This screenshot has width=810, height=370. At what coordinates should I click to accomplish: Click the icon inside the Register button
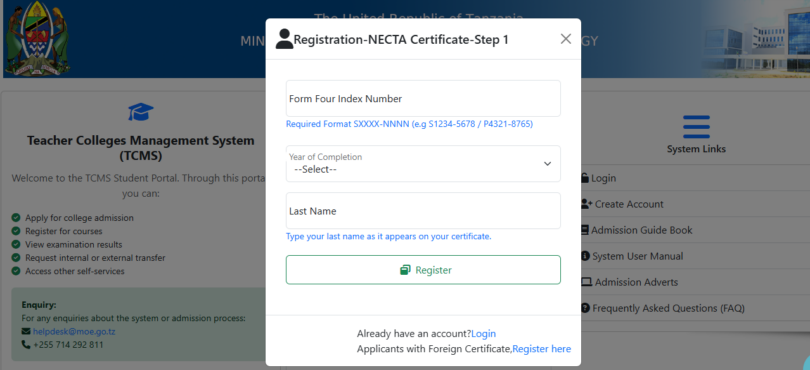point(405,270)
